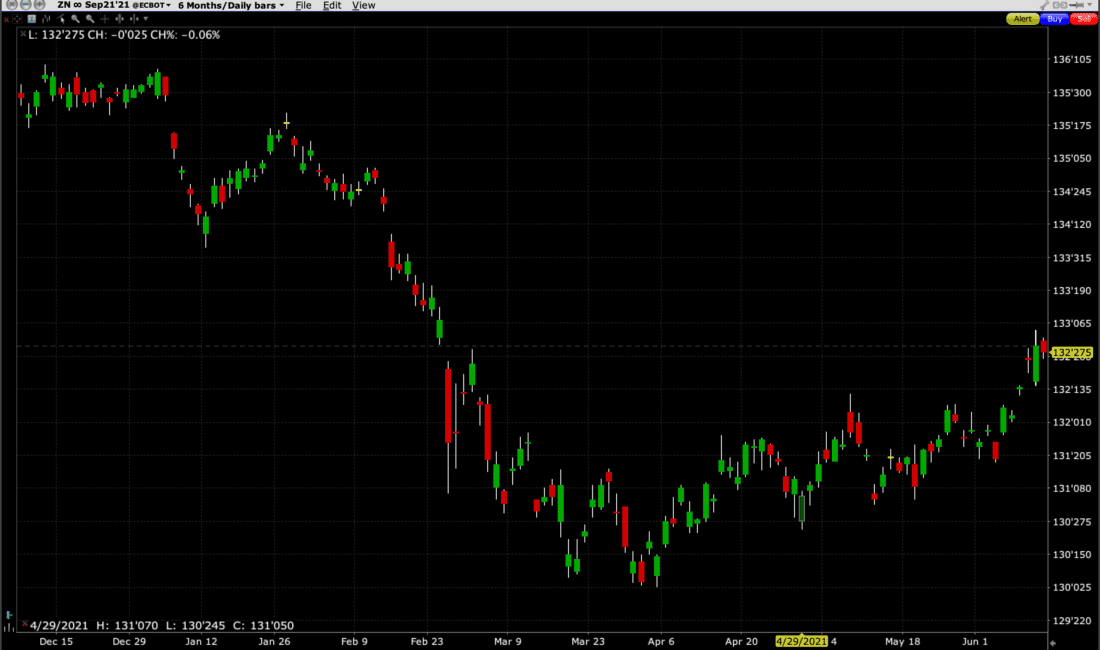Click the small bar chart icon bottom-left
Screen dimensions: 1100x650
click(x=10, y=627)
